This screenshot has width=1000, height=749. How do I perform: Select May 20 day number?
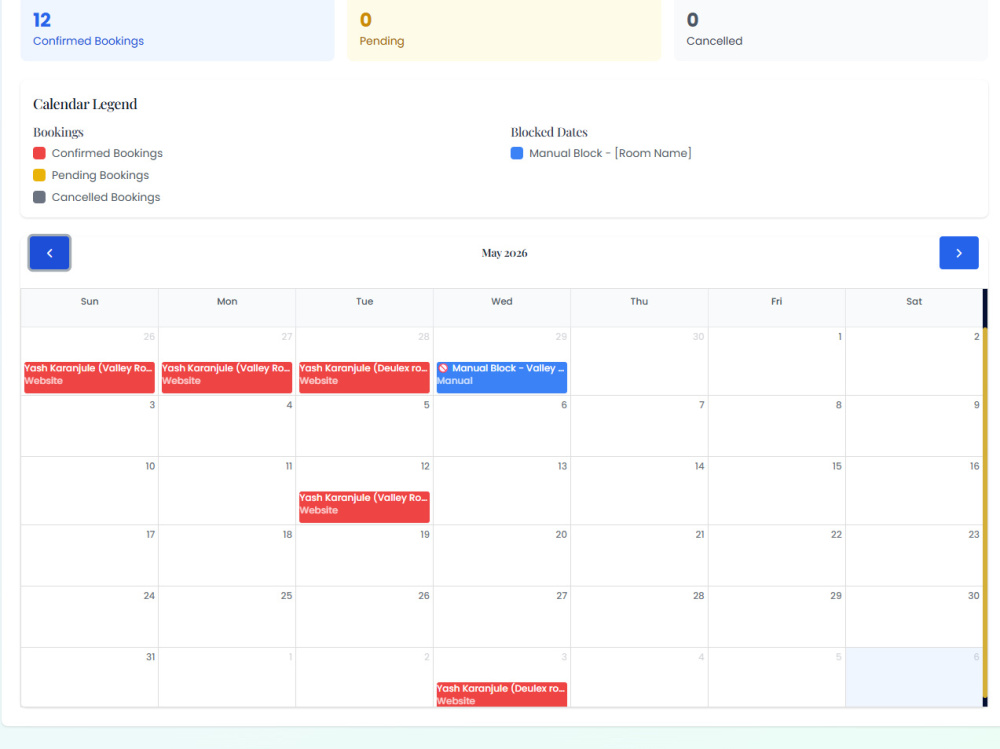click(561, 535)
